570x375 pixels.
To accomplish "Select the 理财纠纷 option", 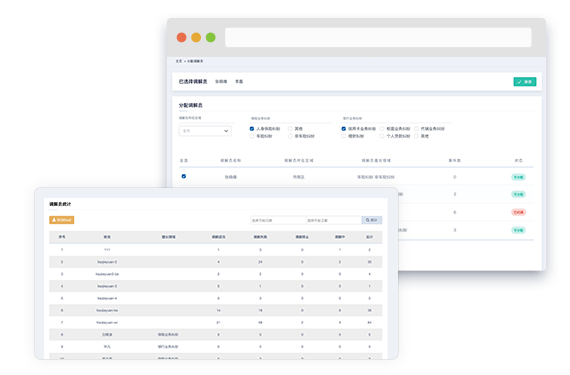I will coord(344,136).
